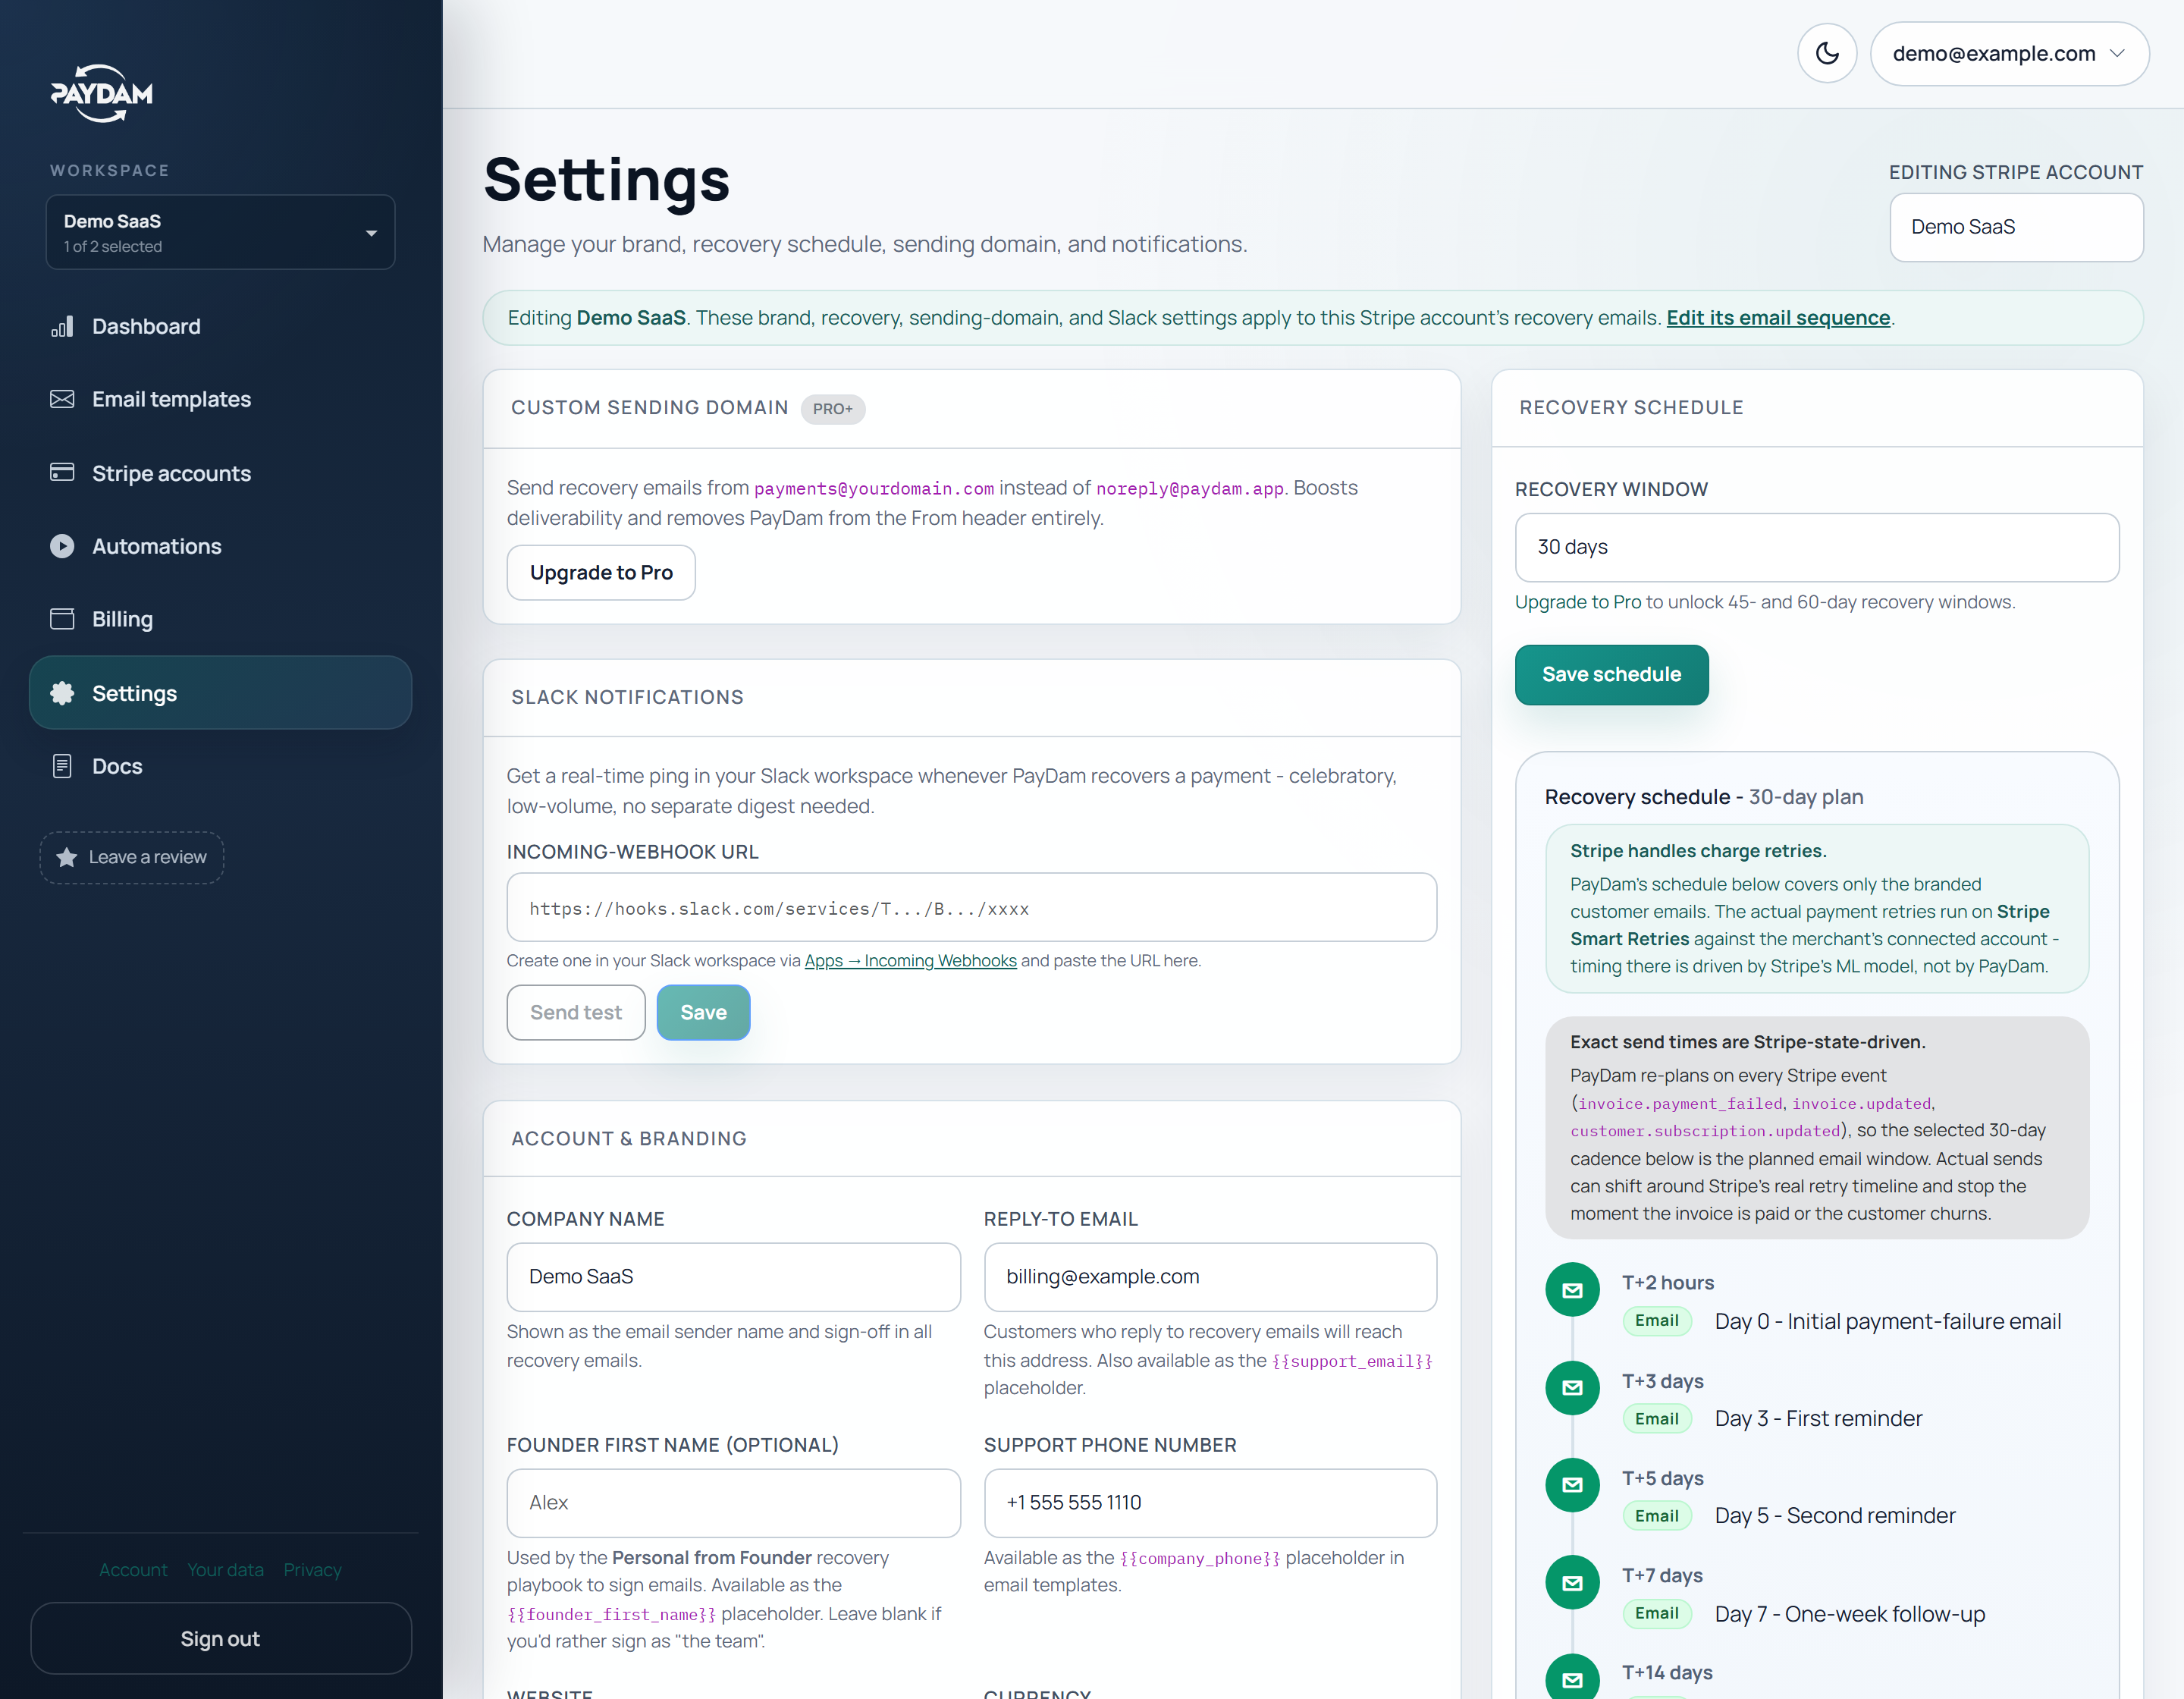
Task: Click the PayDam logo
Action: (x=101, y=93)
